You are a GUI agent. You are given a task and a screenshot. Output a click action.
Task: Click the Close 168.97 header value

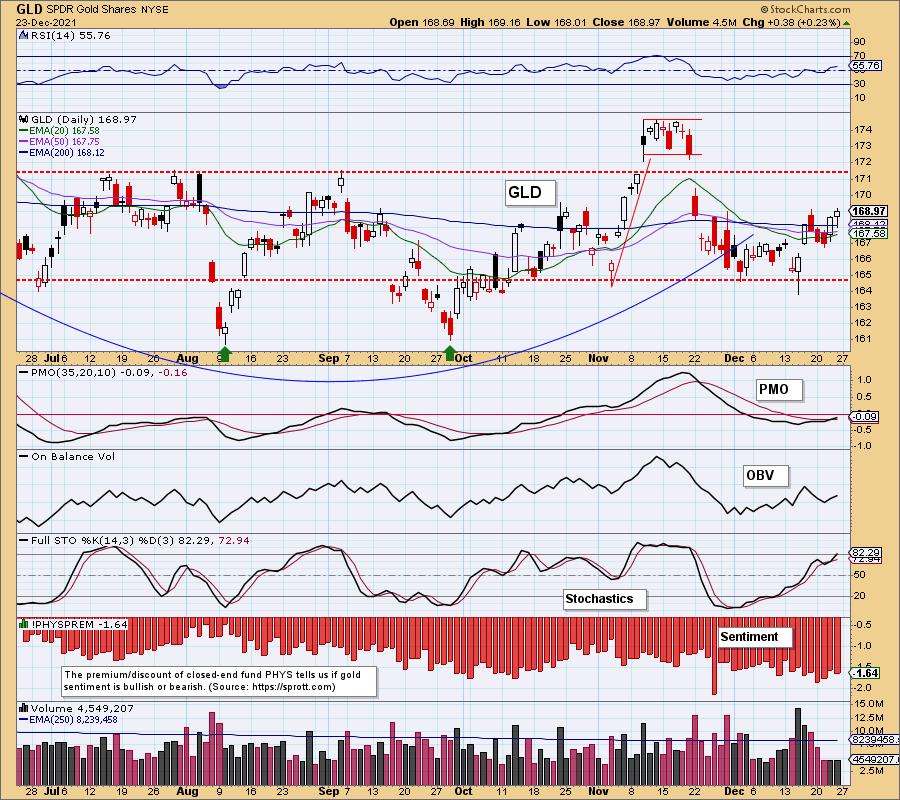626,22
